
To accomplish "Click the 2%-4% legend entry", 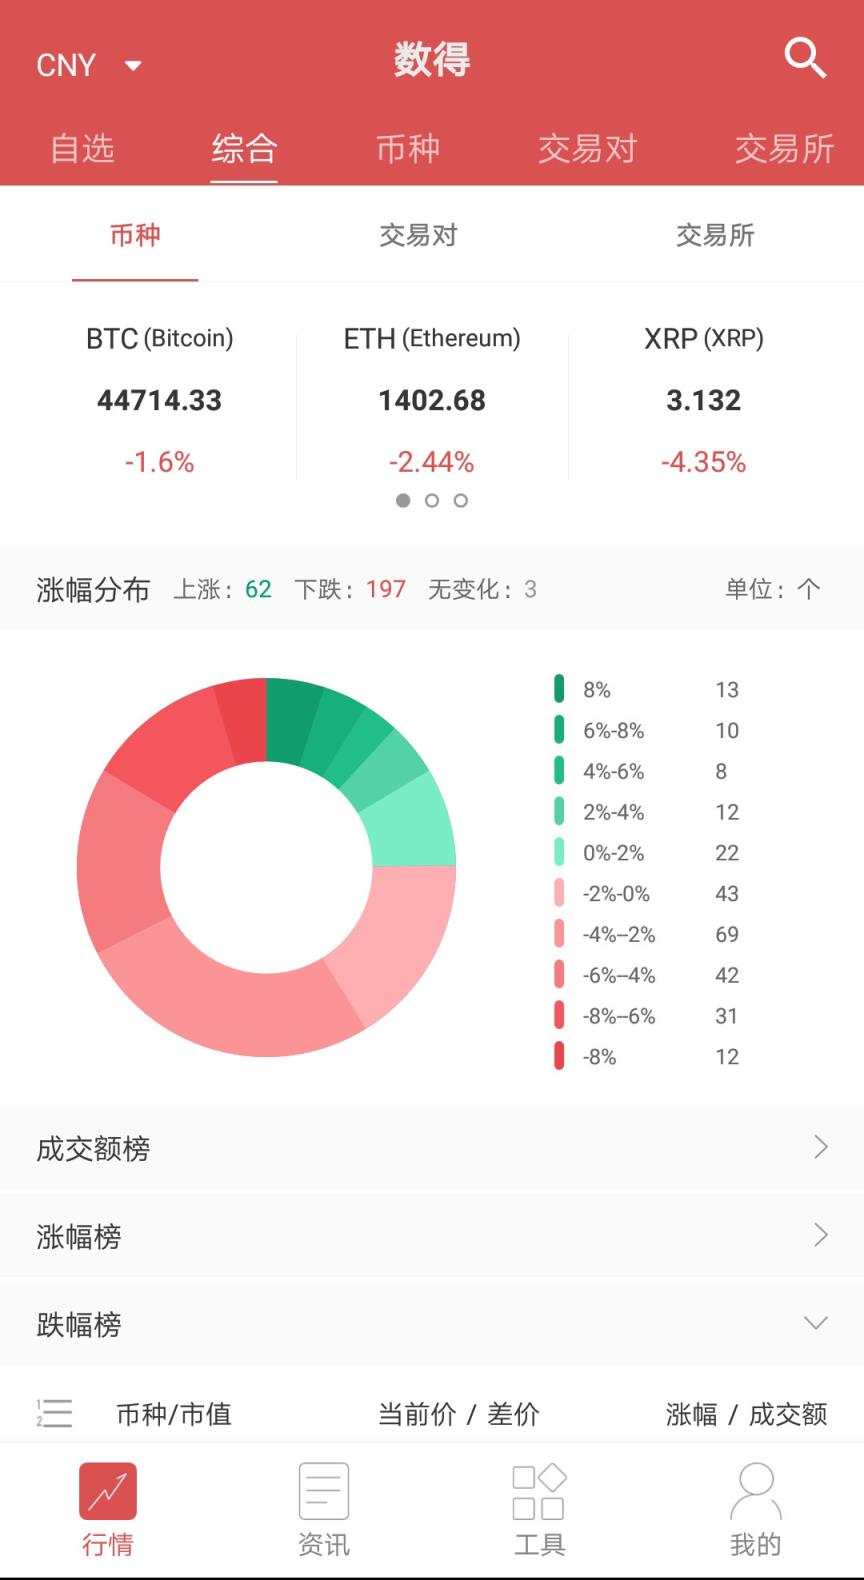I will coord(647,811).
